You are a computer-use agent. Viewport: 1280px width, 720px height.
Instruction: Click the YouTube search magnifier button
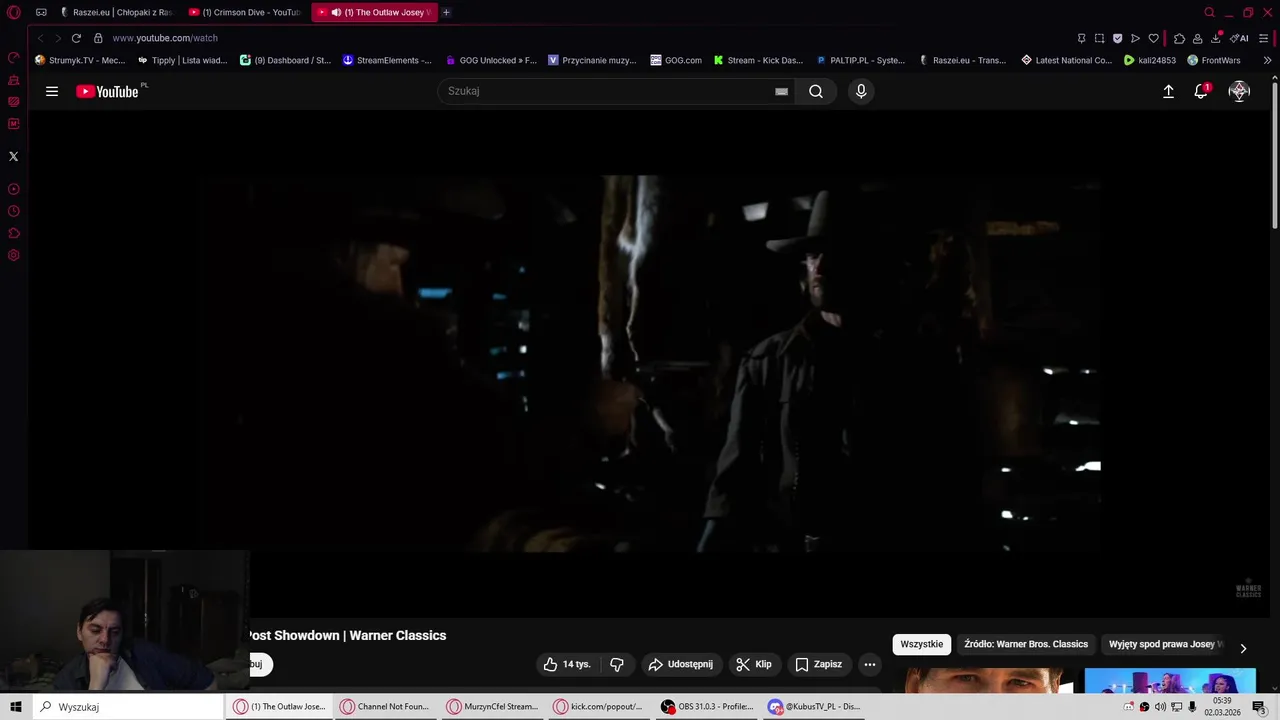pos(816,91)
